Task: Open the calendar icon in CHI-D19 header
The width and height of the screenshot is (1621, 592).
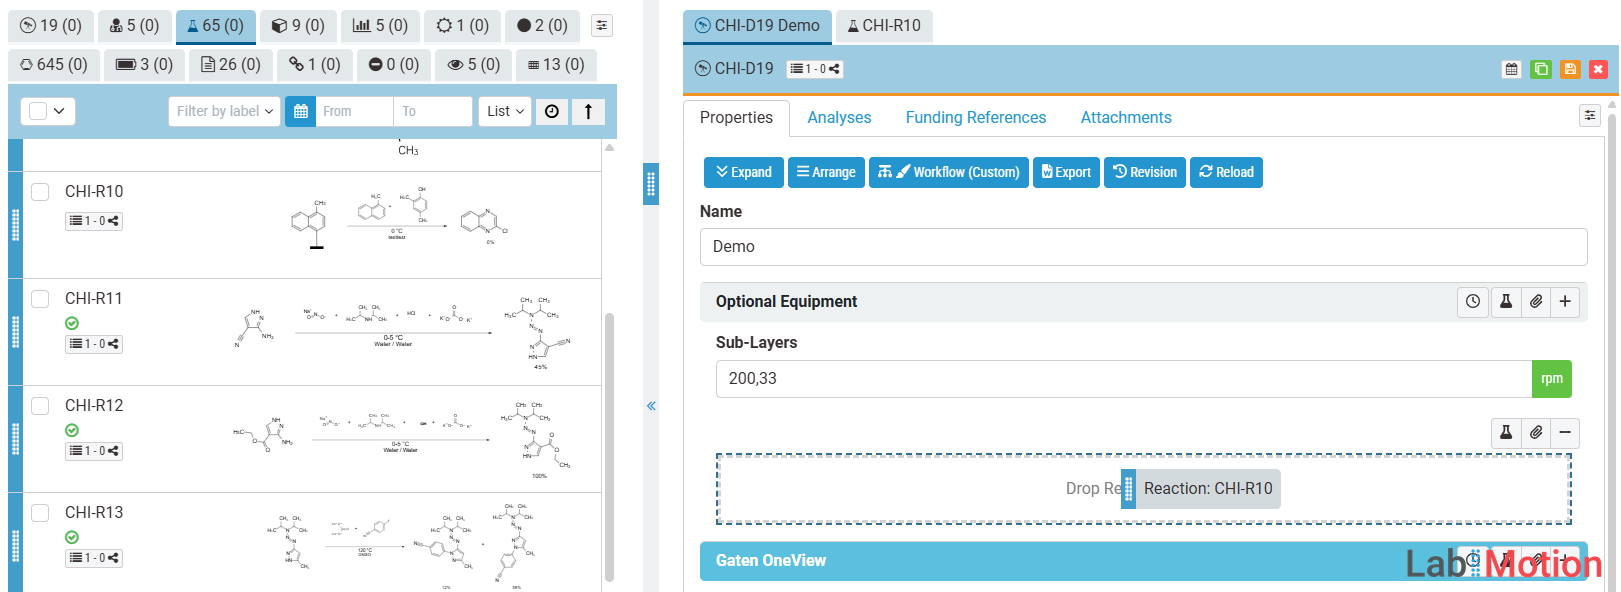Action: pyautogui.click(x=1512, y=69)
